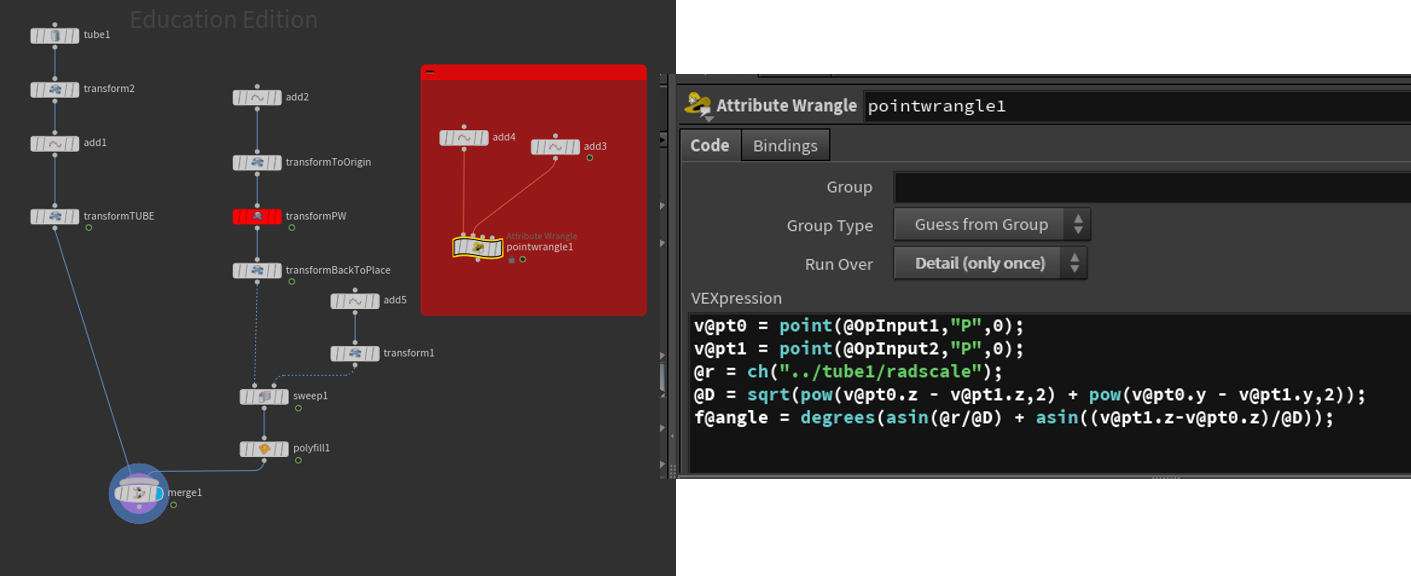The image size is (1411, 576).
Task: Select the tube1 node icon
Action: point(55,36)
